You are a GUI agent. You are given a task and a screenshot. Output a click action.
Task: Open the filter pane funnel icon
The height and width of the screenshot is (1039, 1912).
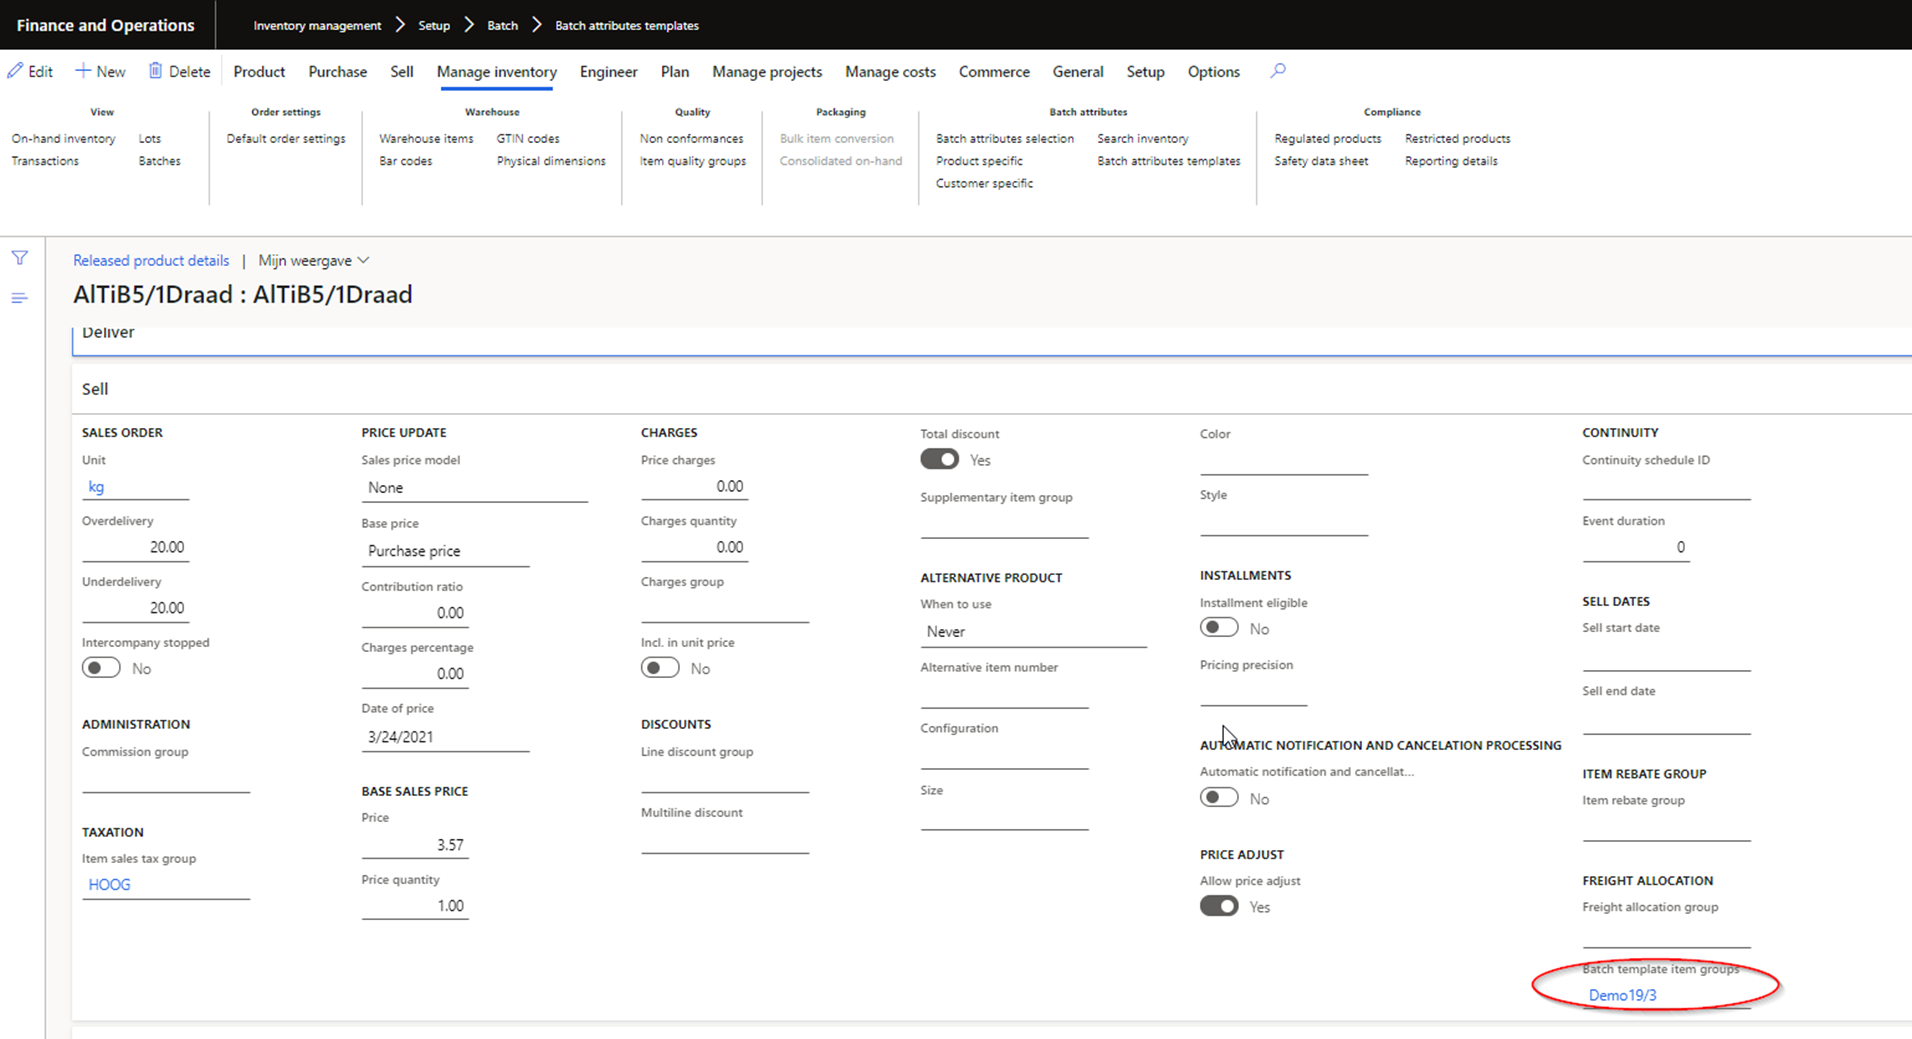click(20, 258)
